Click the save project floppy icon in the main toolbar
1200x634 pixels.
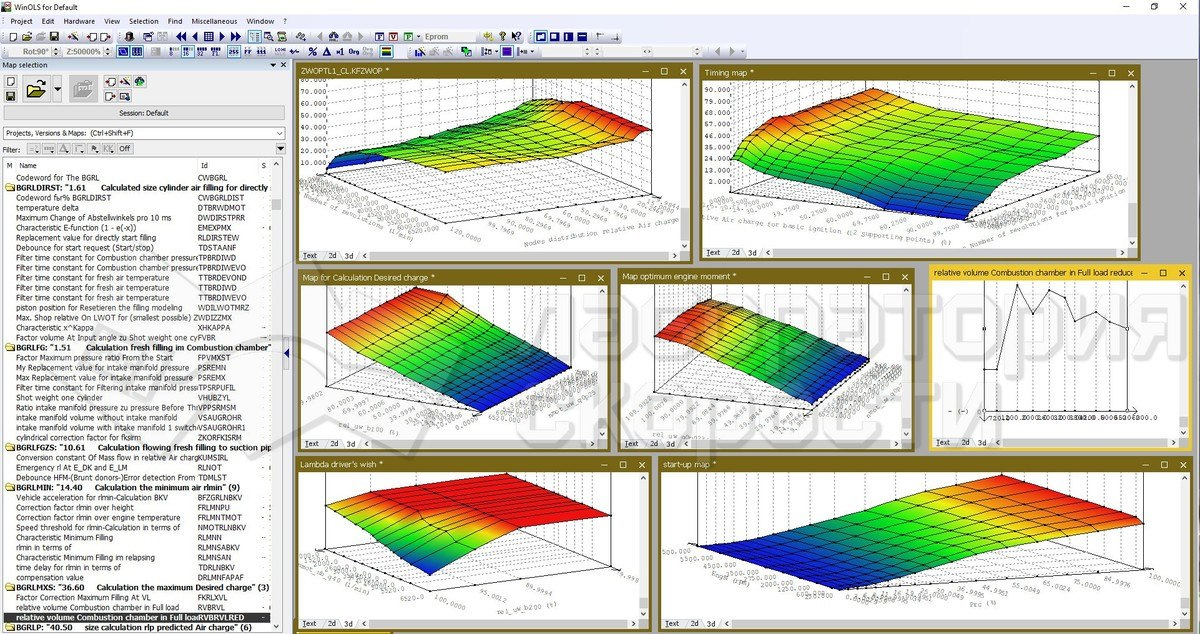(55, 36)
